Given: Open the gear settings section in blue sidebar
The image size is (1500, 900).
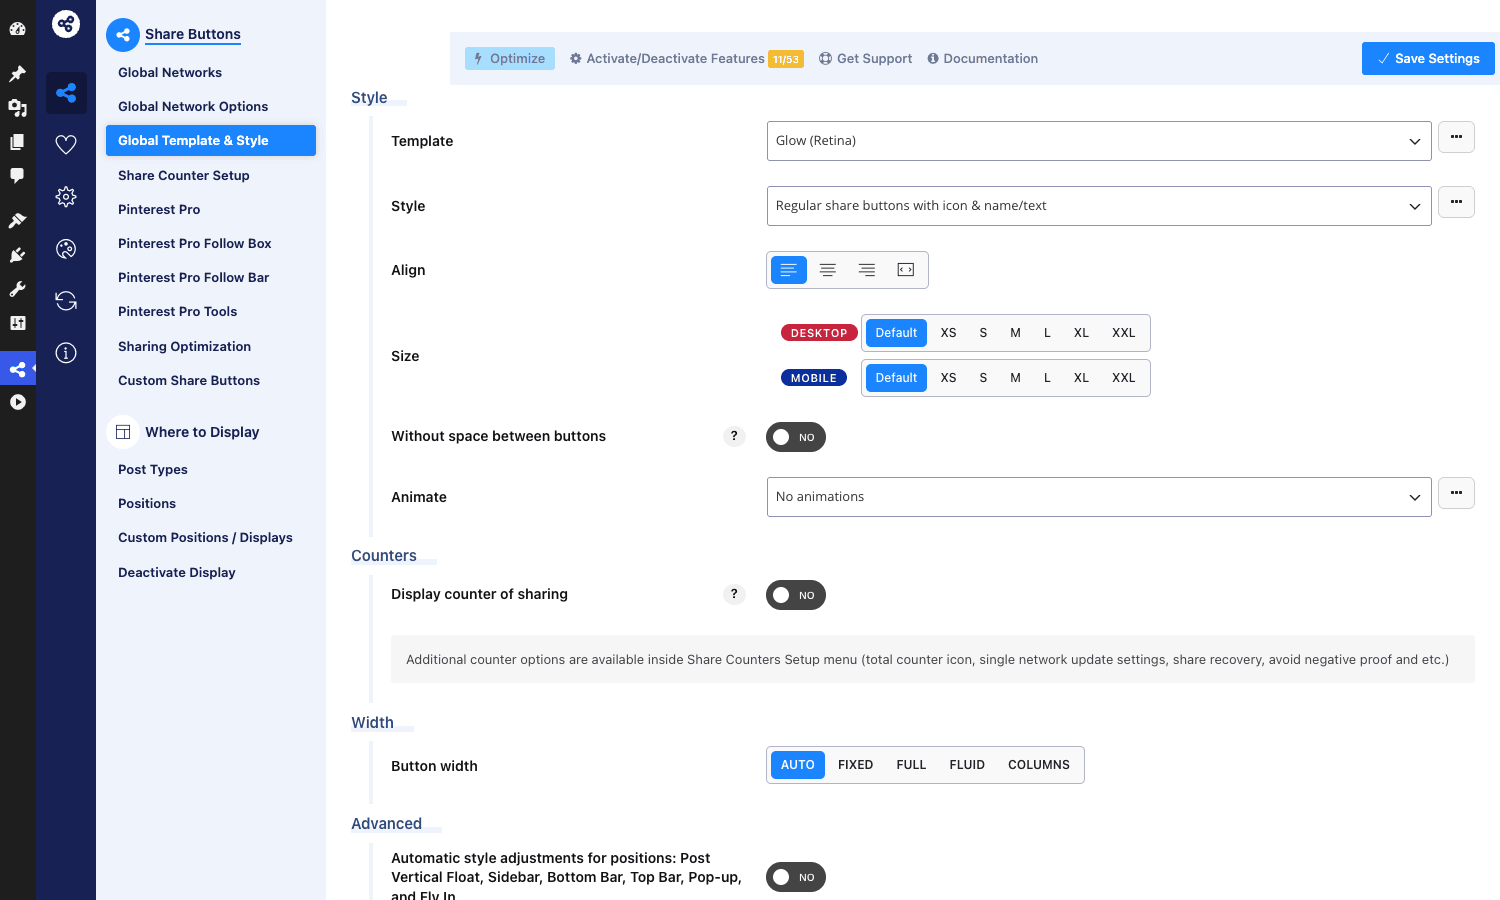Looking at the screenshot, I should pyautogui.click(x=66, y=197).
